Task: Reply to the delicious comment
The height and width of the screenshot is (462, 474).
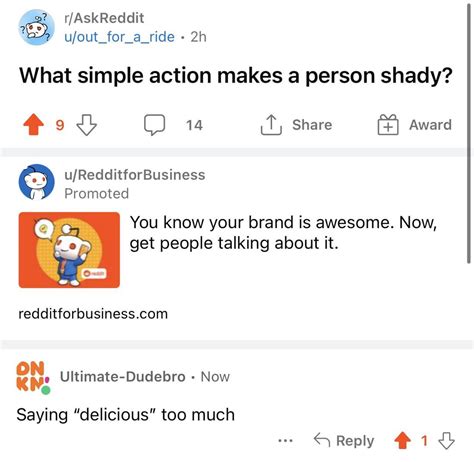Action: point(344,441)
